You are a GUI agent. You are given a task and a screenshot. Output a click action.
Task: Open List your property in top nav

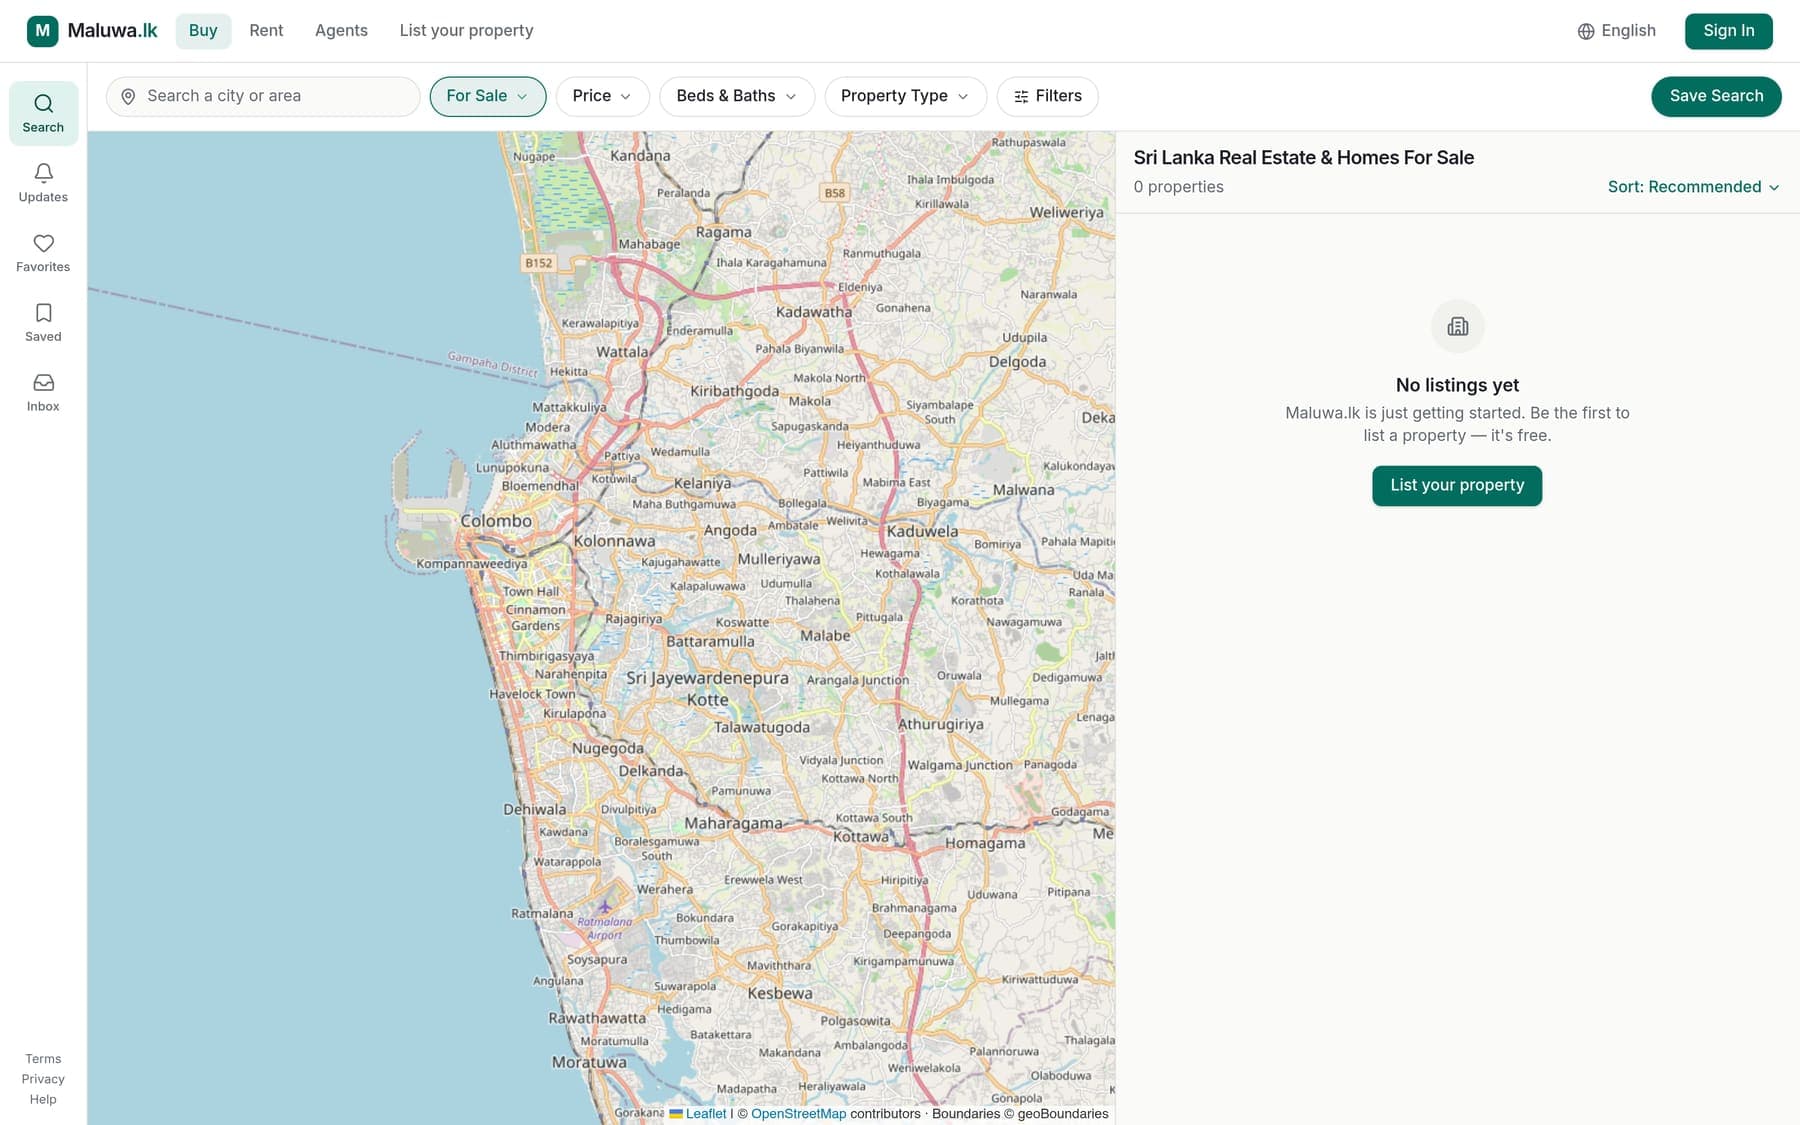click(x=466, y=31)
